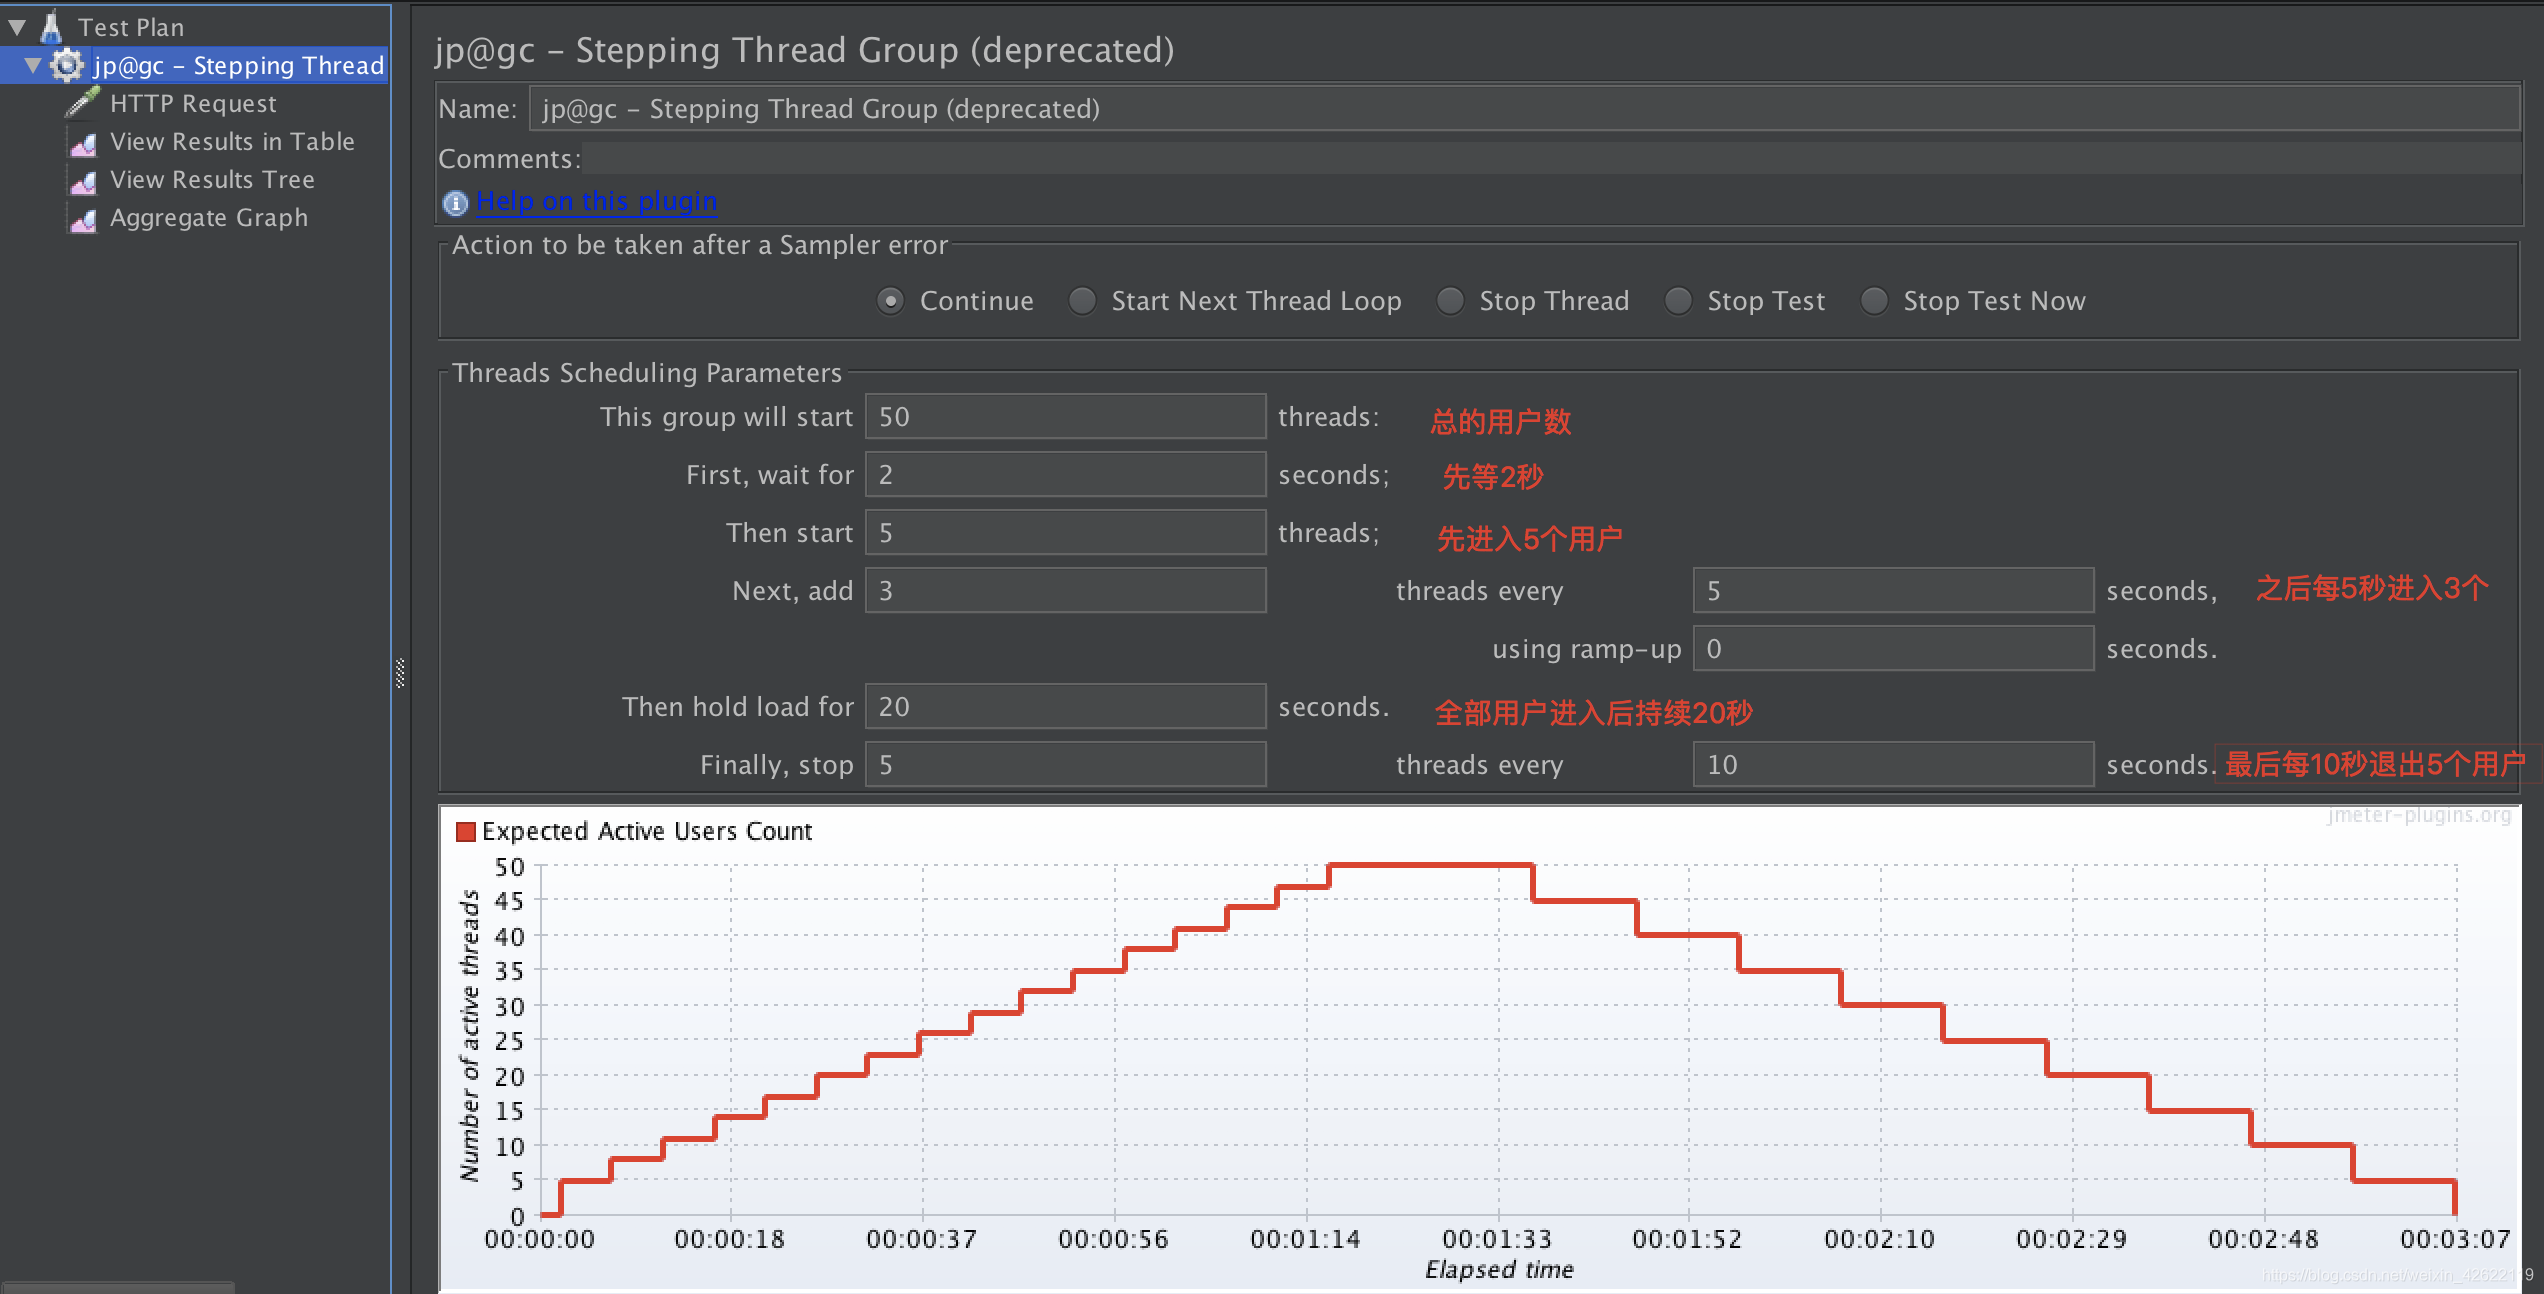This screenshot has height=1294, width=2544.
Task: Select the Stop Test radio button
Action: [x=1678, y=301]
